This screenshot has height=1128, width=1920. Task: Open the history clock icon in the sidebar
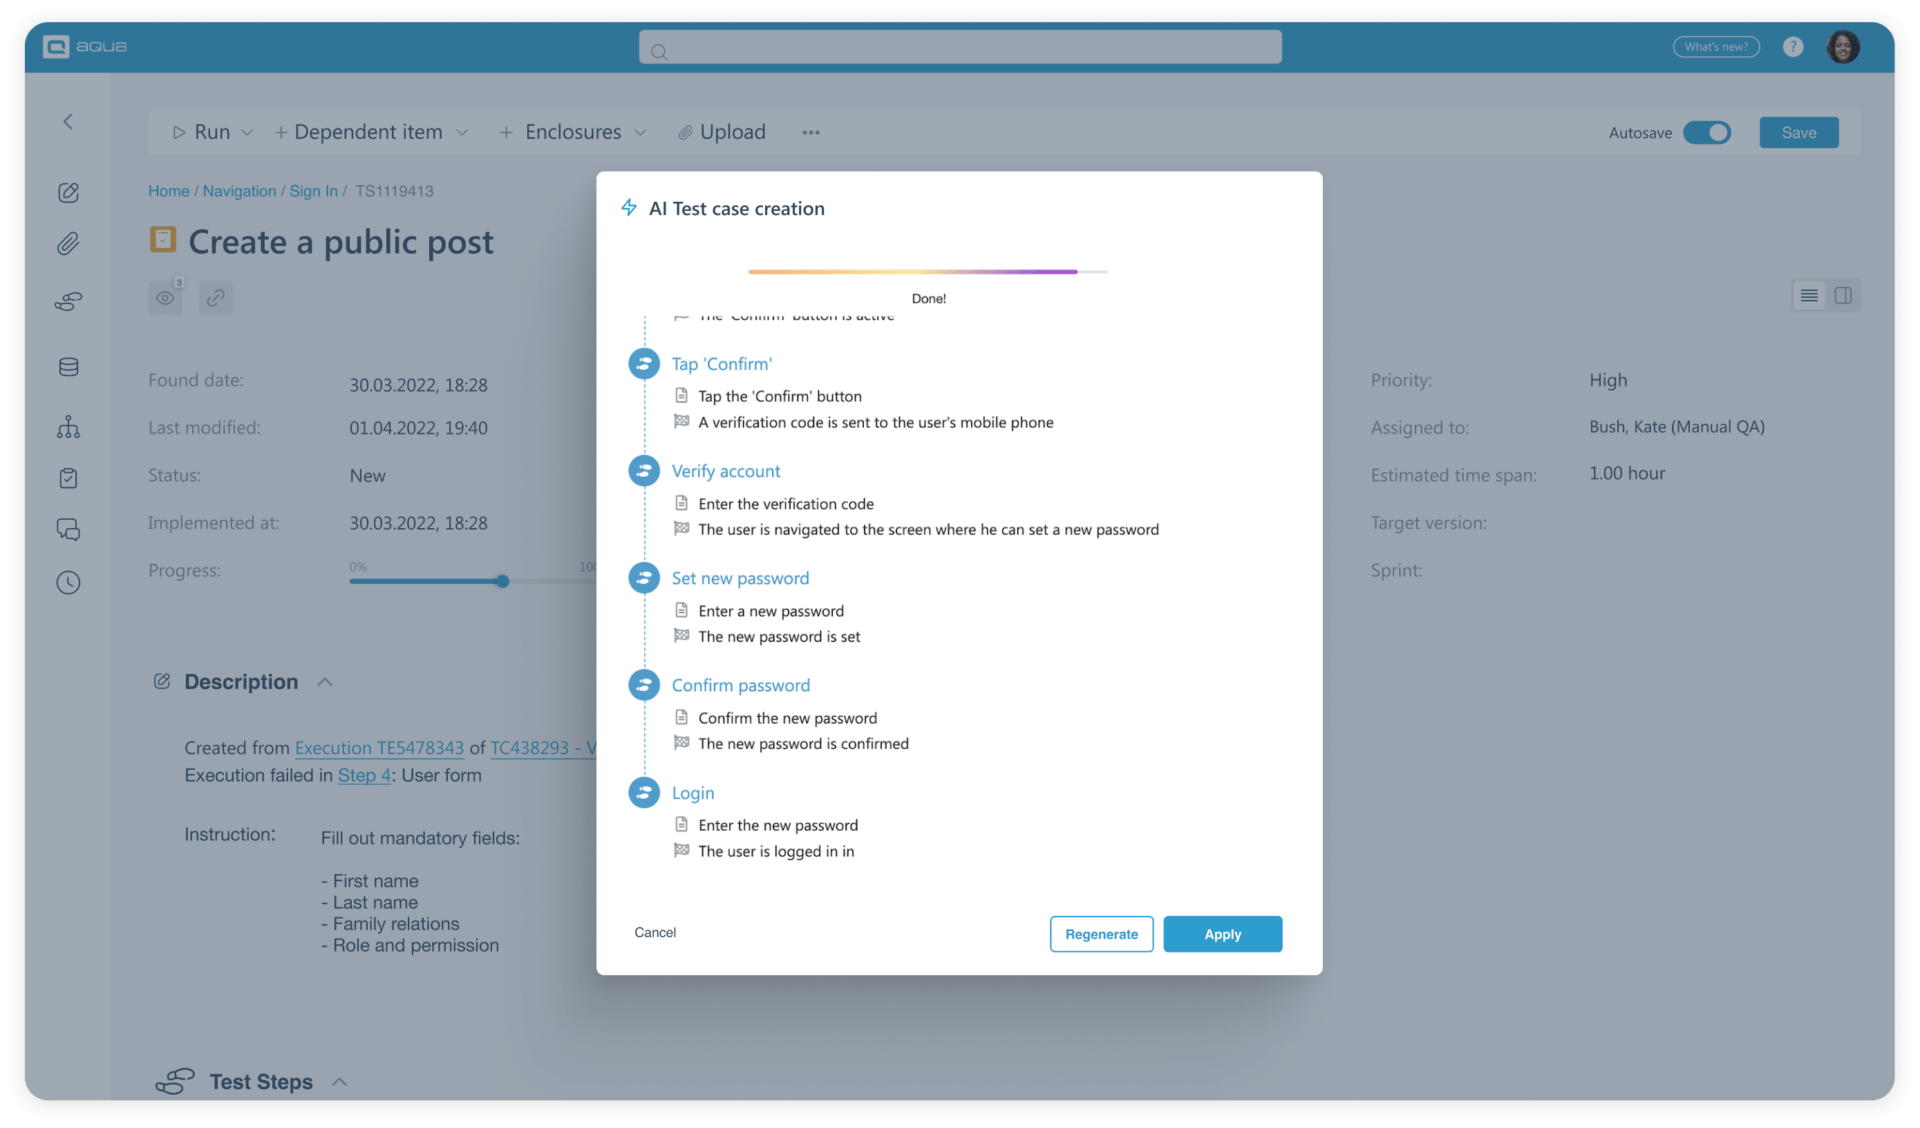click(68, 583)
